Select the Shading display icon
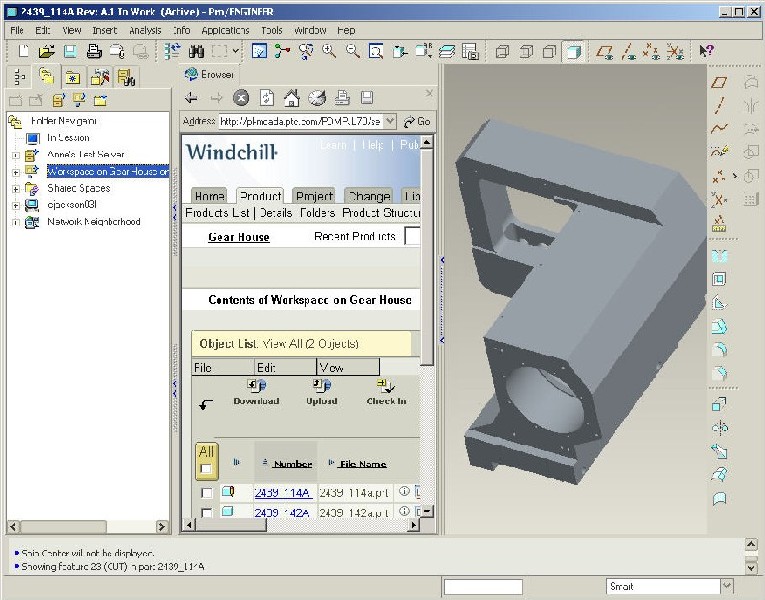Image resolution: width=765 pixels, height=600 pixels. [x=574, y=51]
